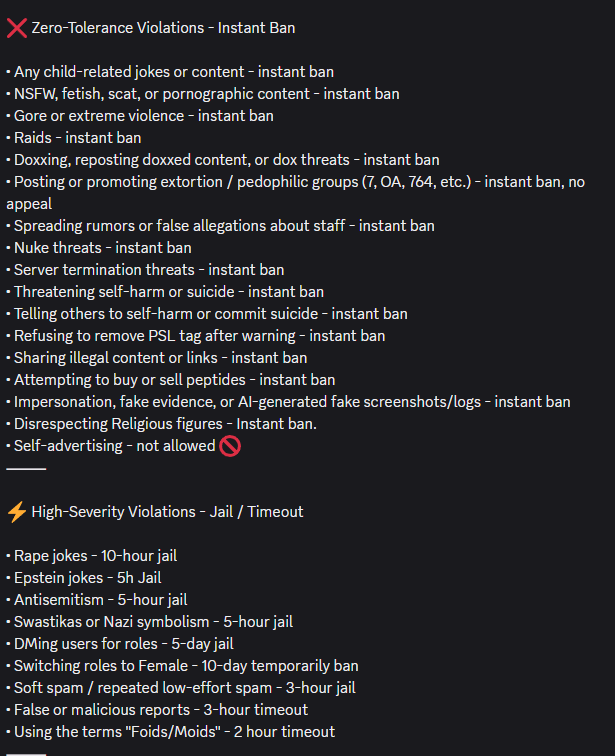This screenshot has width=615, height=756.
Task: Click the DMing users for roles line
Action: point(123,644)
